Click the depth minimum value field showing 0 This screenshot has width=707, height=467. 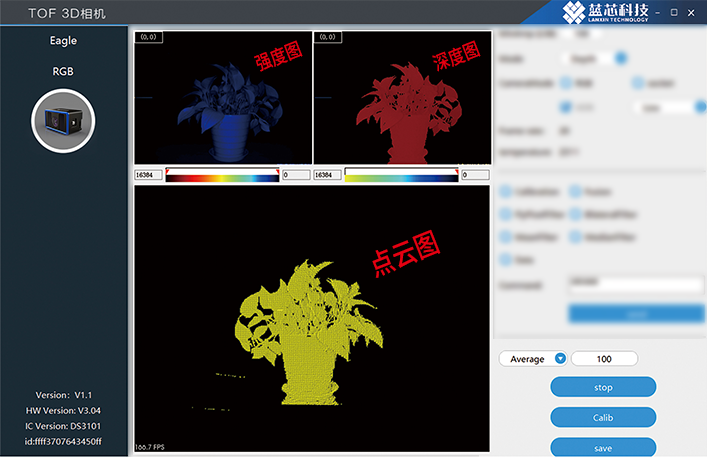[x=476, y=175]
